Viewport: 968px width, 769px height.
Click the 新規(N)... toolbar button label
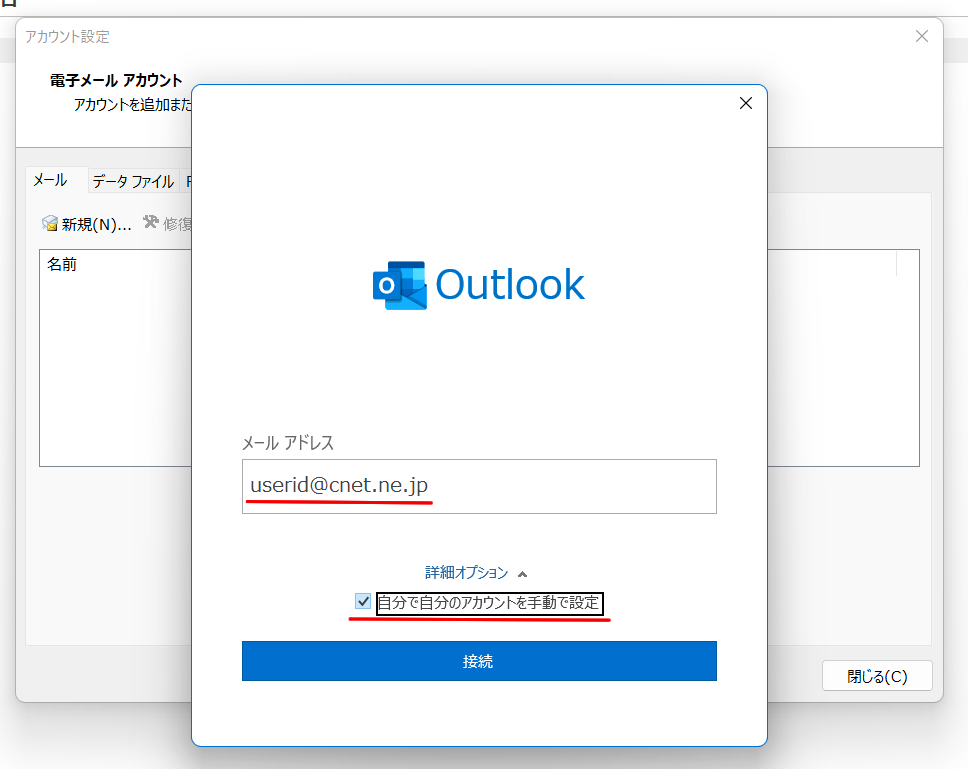point(97,224)
